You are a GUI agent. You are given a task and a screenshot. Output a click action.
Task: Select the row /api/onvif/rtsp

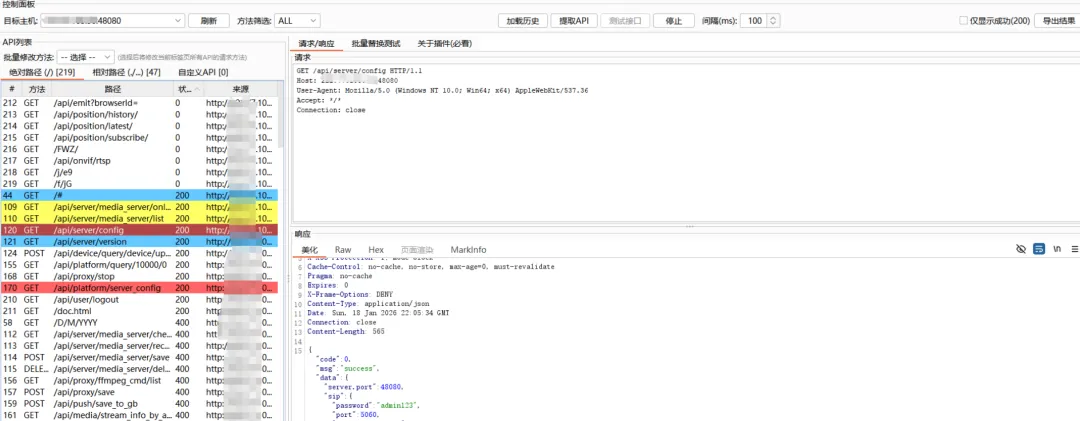pos(138,161)
